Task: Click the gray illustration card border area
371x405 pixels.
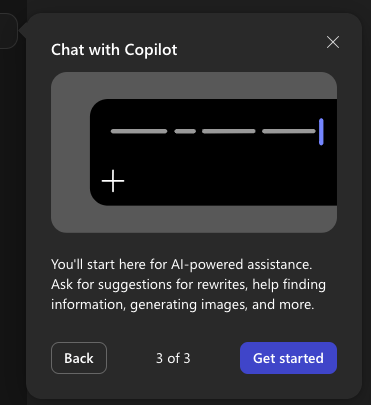Action: click(x=194, y=85)
